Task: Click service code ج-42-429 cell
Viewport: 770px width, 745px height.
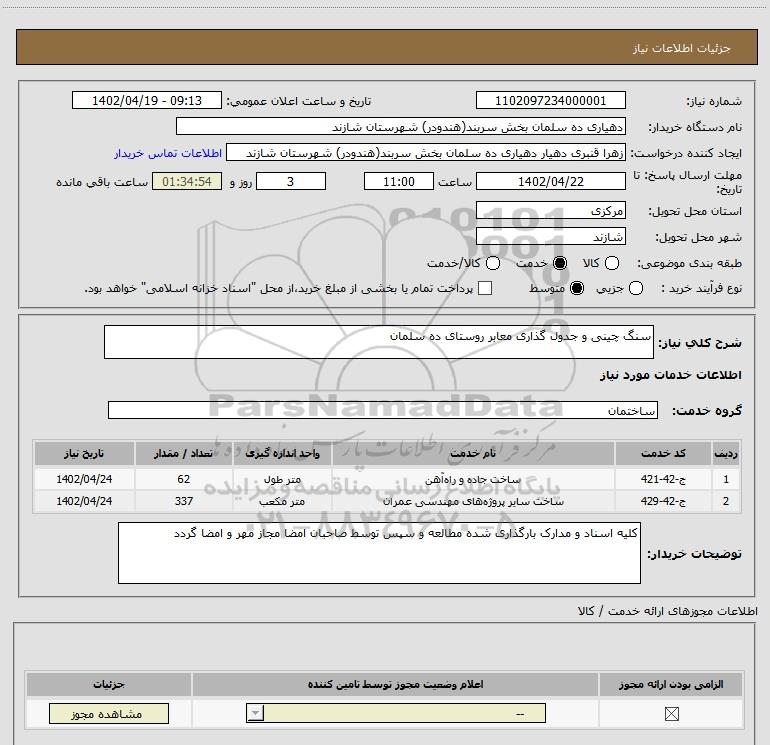Action: click(x=663, y=501)
